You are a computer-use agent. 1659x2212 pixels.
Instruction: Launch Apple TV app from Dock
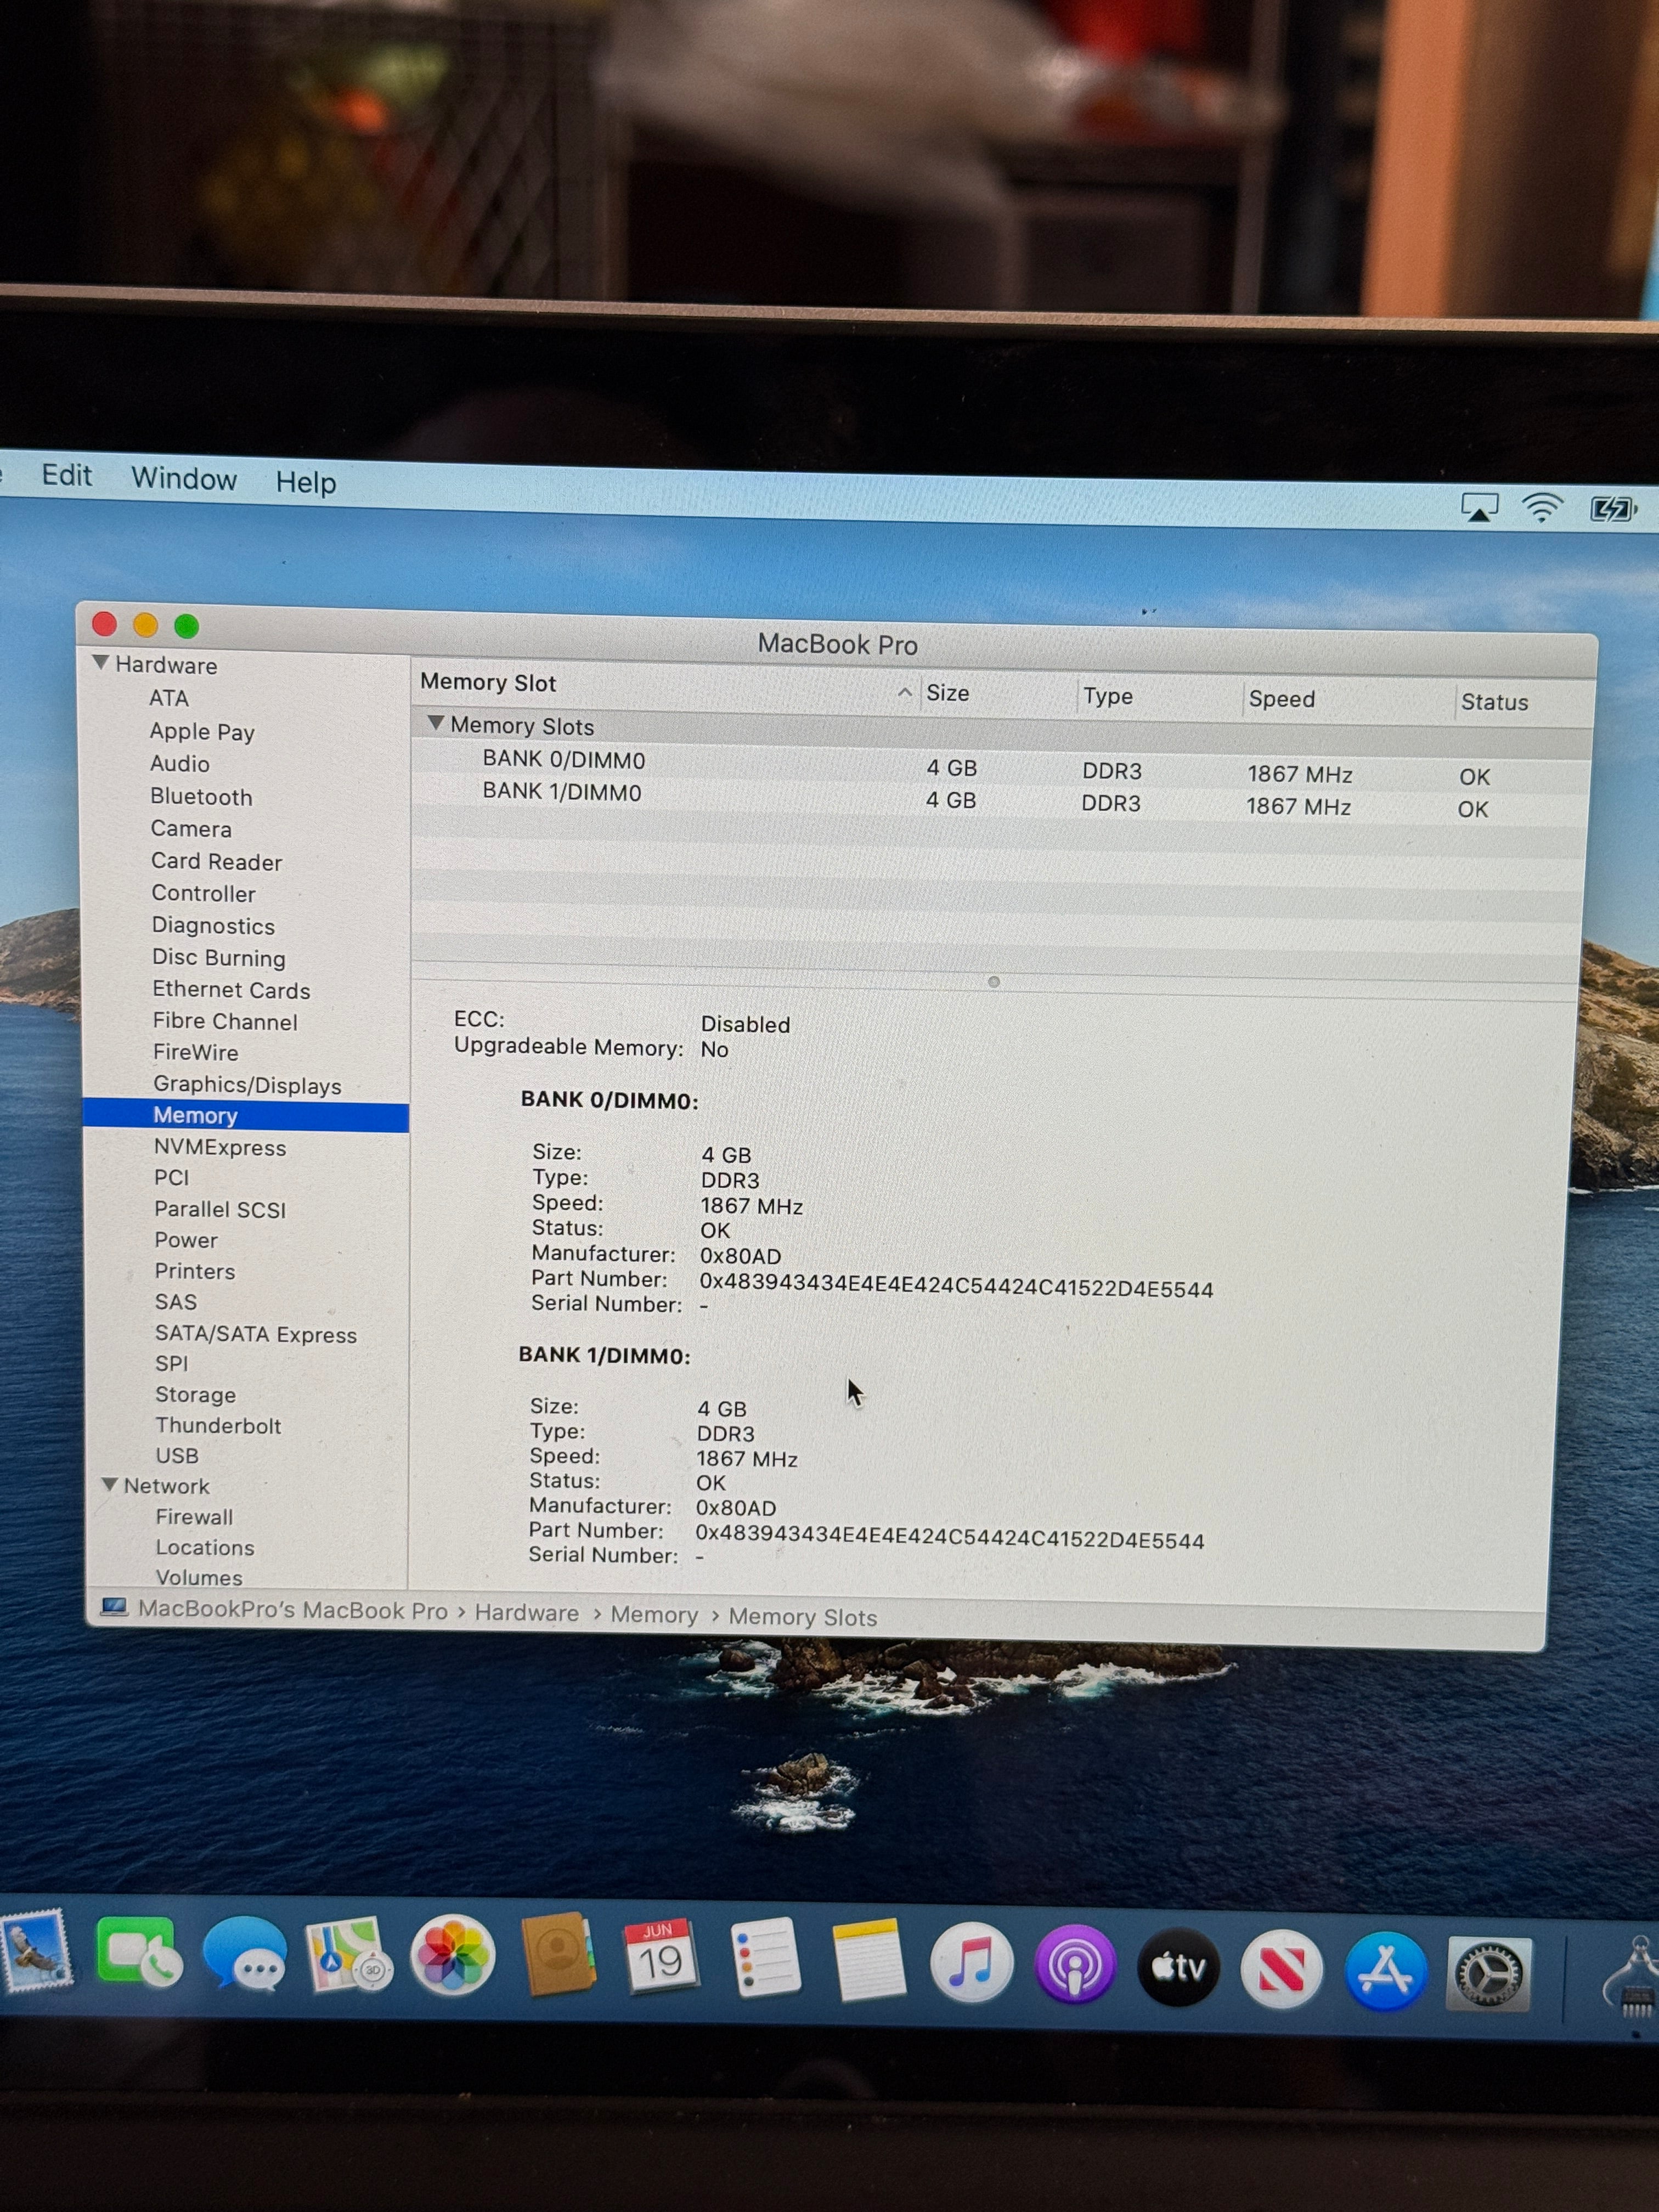[1179, 1968]
